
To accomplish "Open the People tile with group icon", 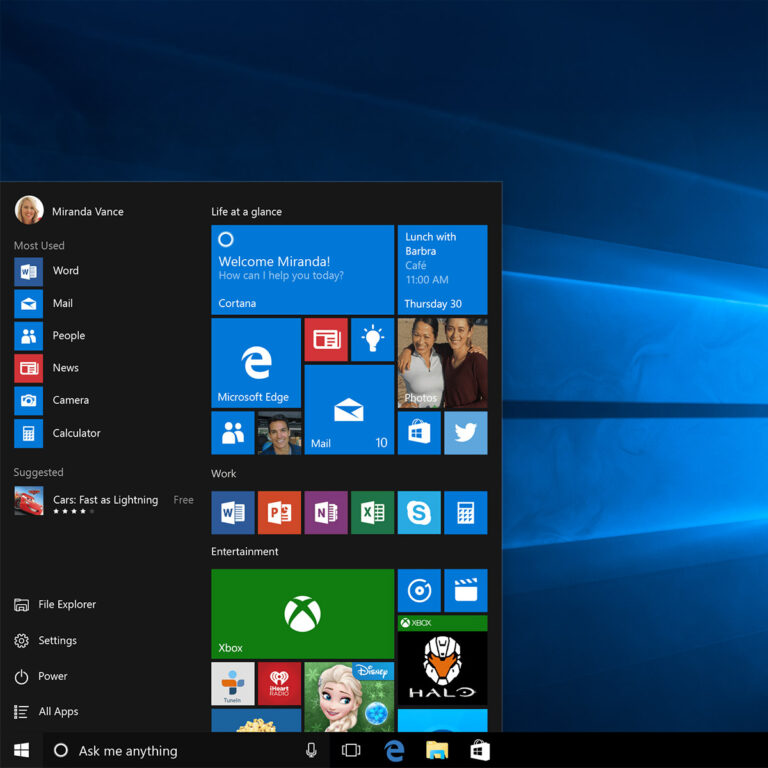I will coord(233,433).
